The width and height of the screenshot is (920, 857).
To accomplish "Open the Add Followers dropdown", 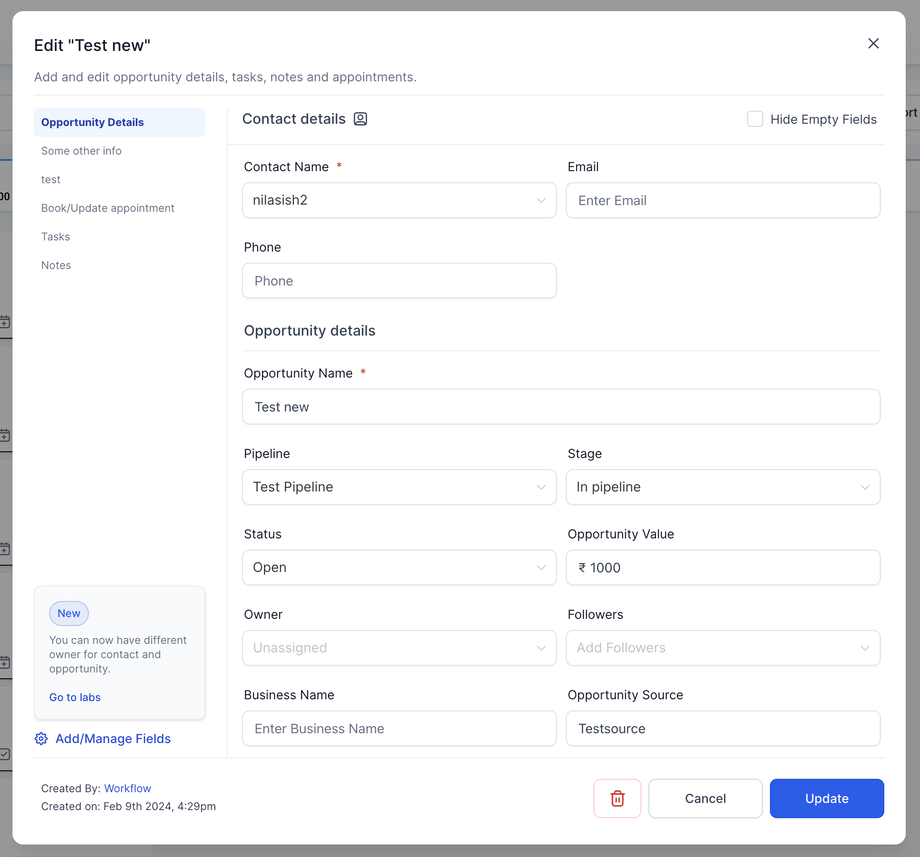I will point(722,648).
